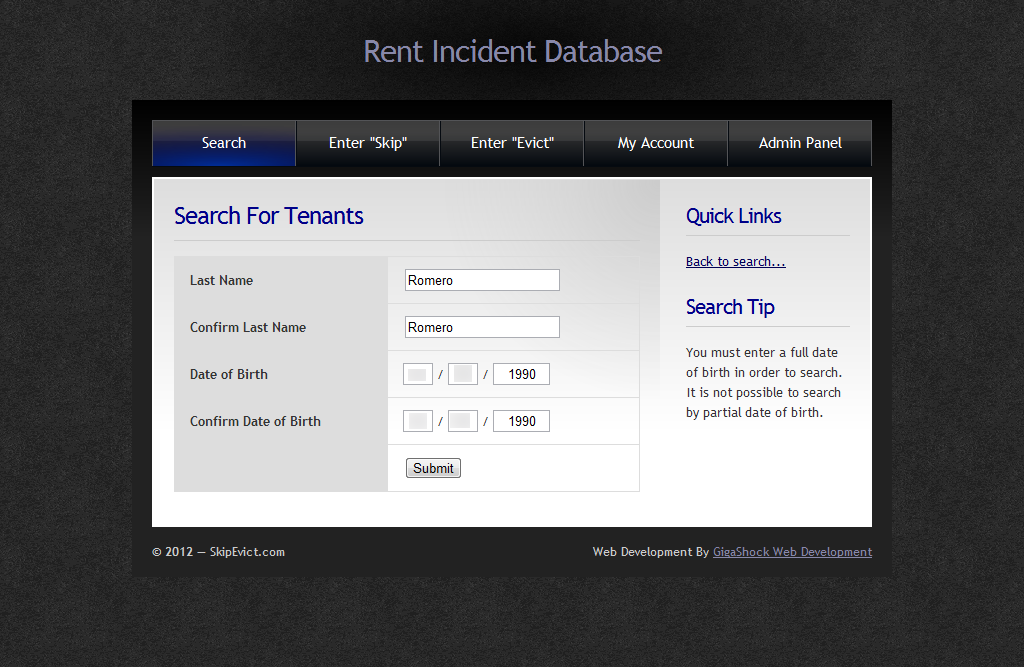The image size is (1024, 667).
Task: Switch to the Enter "Skip" tab
Action: (x=368, y=143)
